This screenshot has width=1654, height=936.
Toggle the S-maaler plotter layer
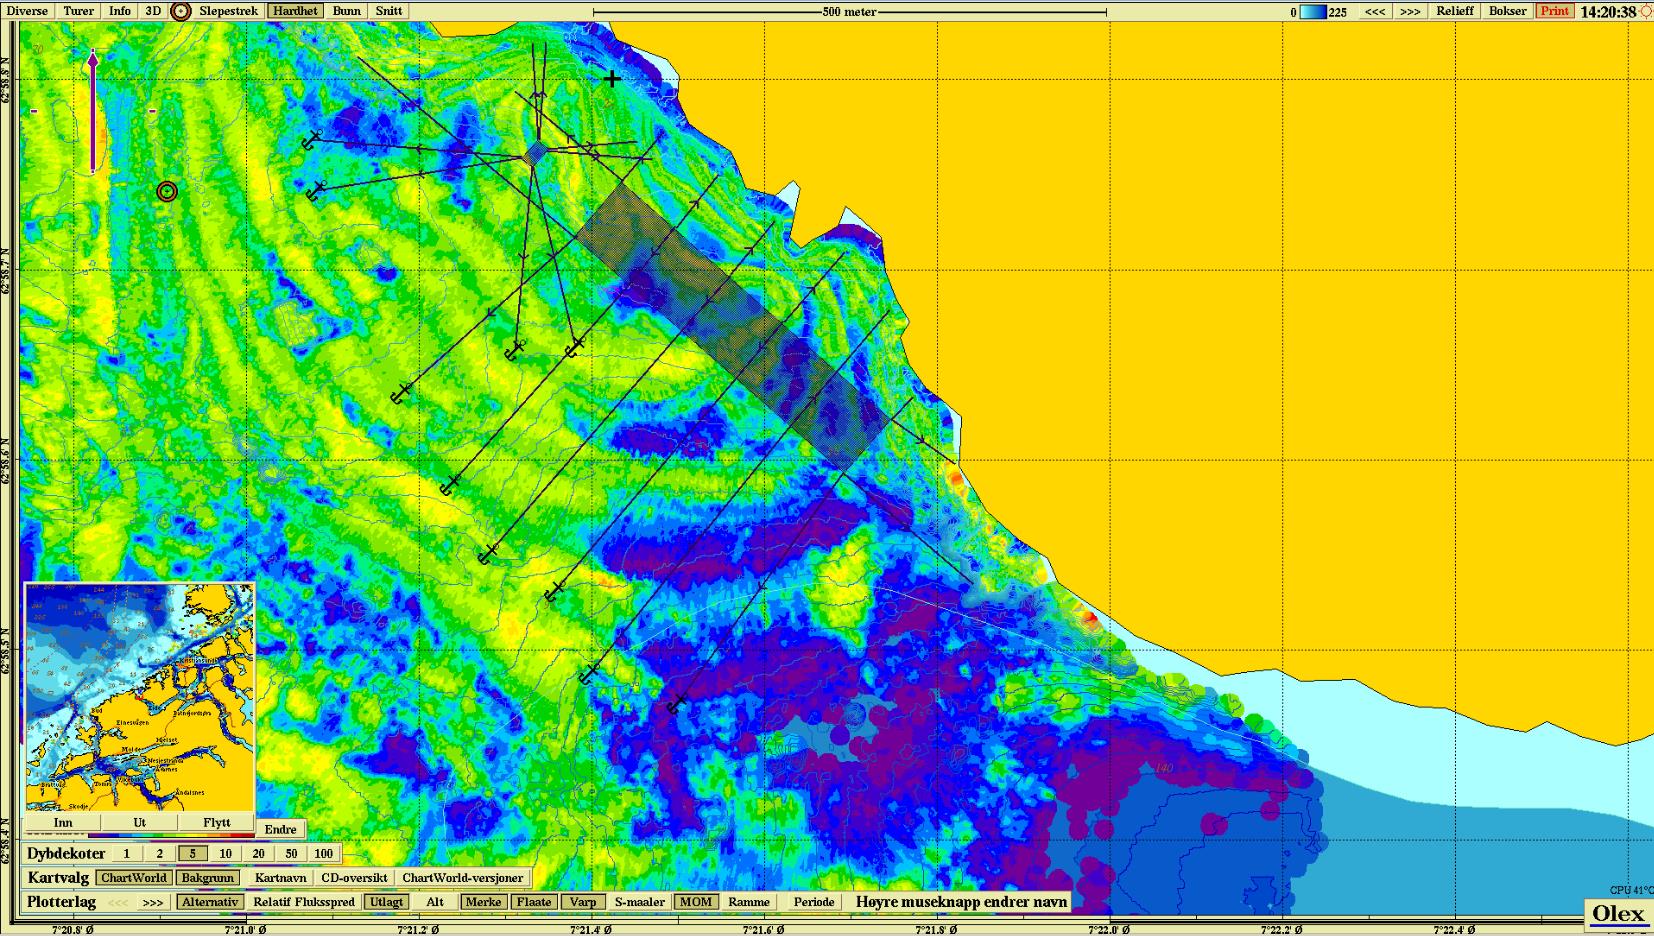point(639,902)
